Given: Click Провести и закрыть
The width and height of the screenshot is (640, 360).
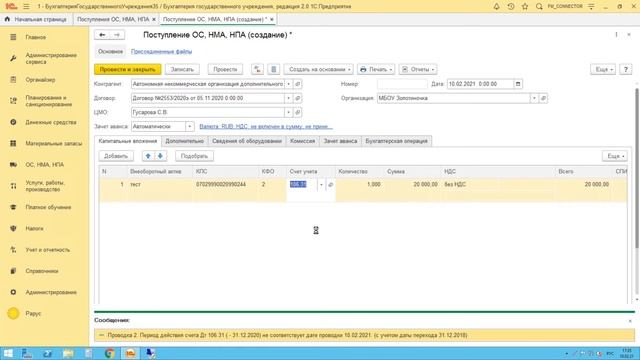Looking at the screenshot, I should tap(127, 69).
